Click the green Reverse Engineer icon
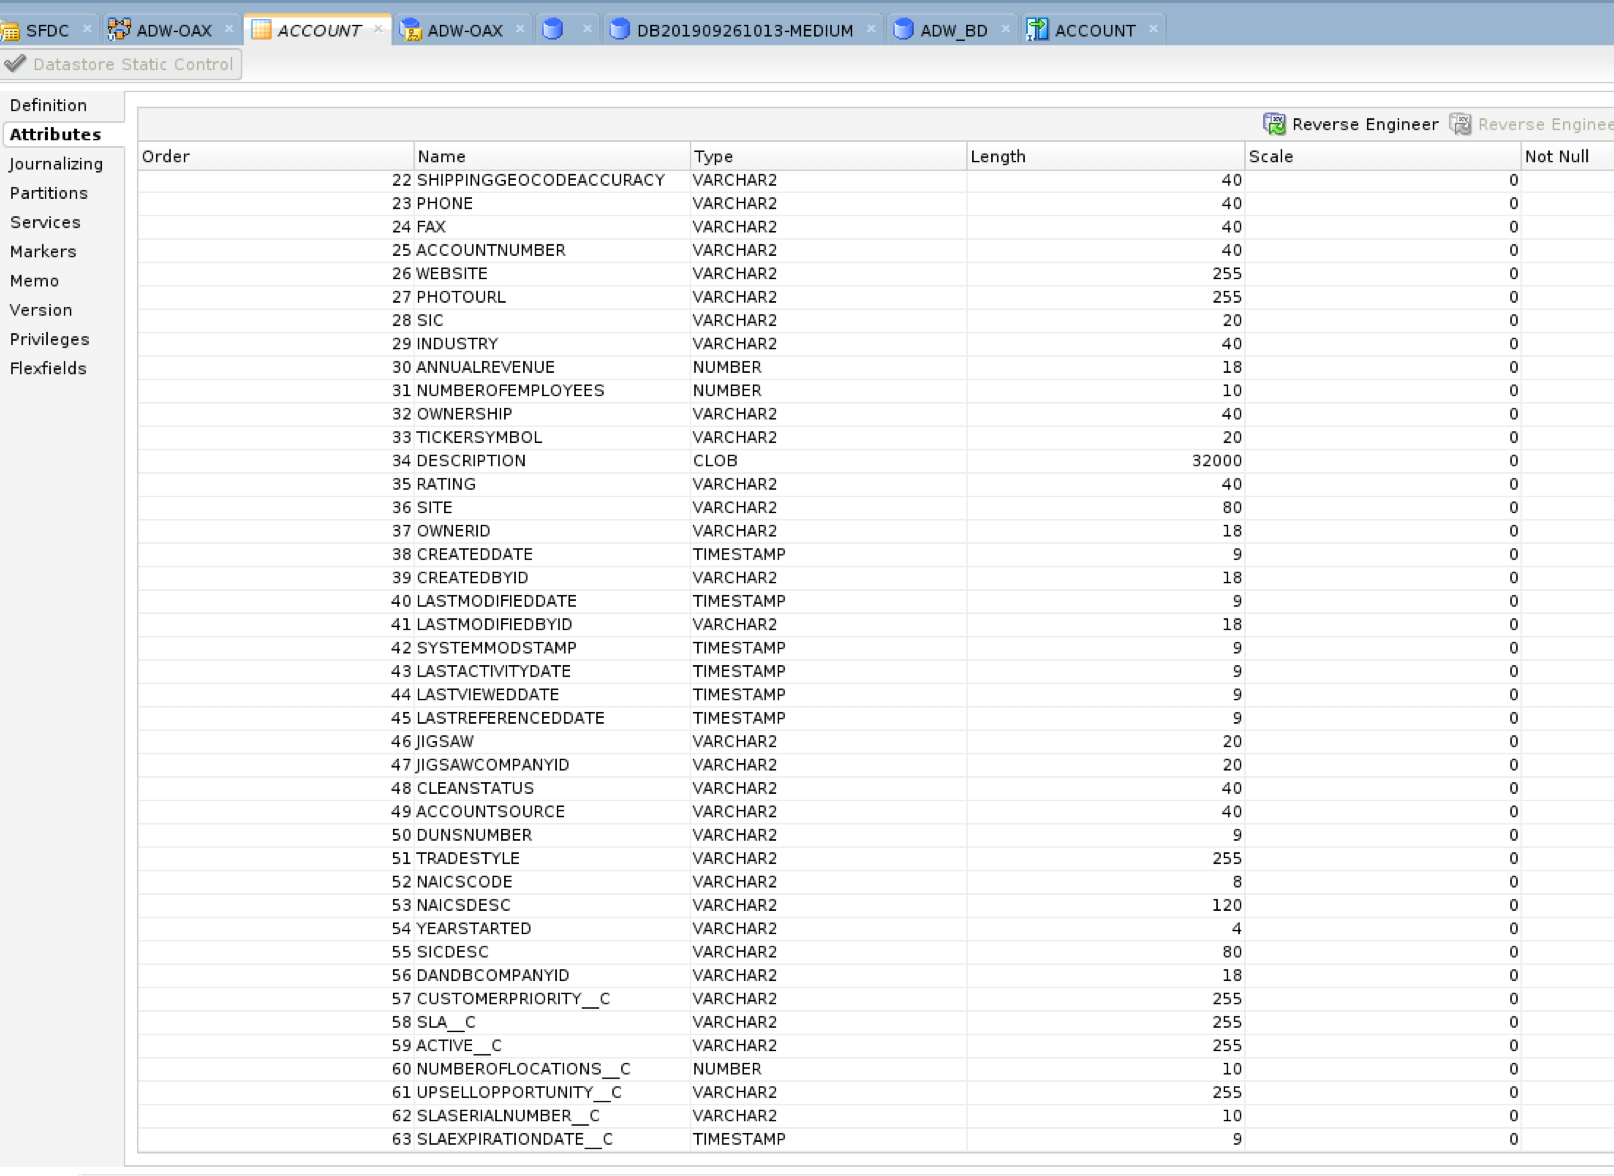The width and height of the screenshot is (1614, 1176). click(1274, 124)
